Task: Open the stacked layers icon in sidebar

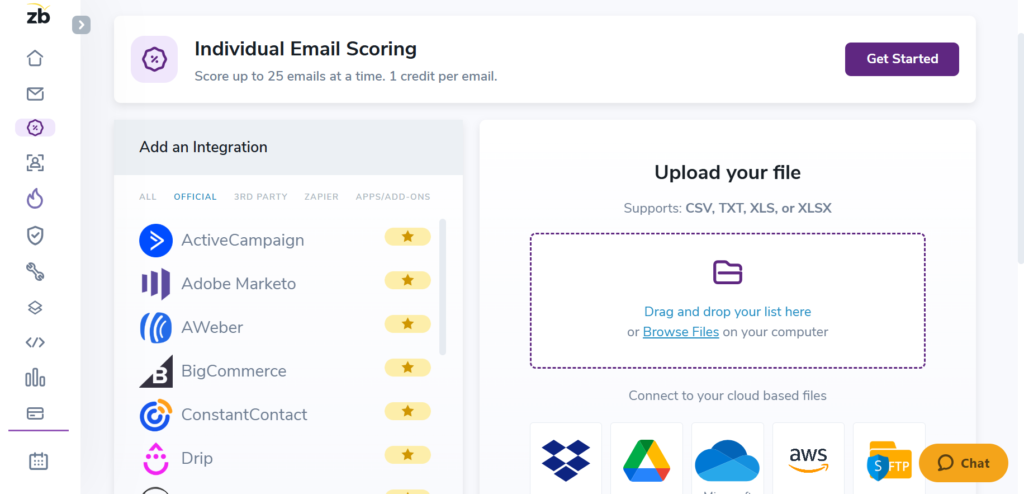Action: coord(35,307)
